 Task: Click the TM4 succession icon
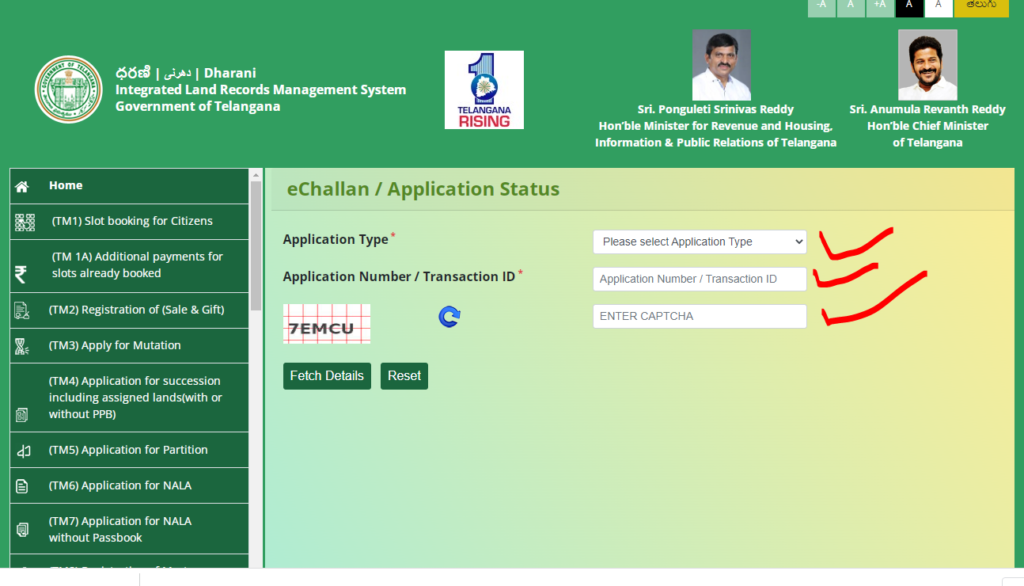(22, 414)
